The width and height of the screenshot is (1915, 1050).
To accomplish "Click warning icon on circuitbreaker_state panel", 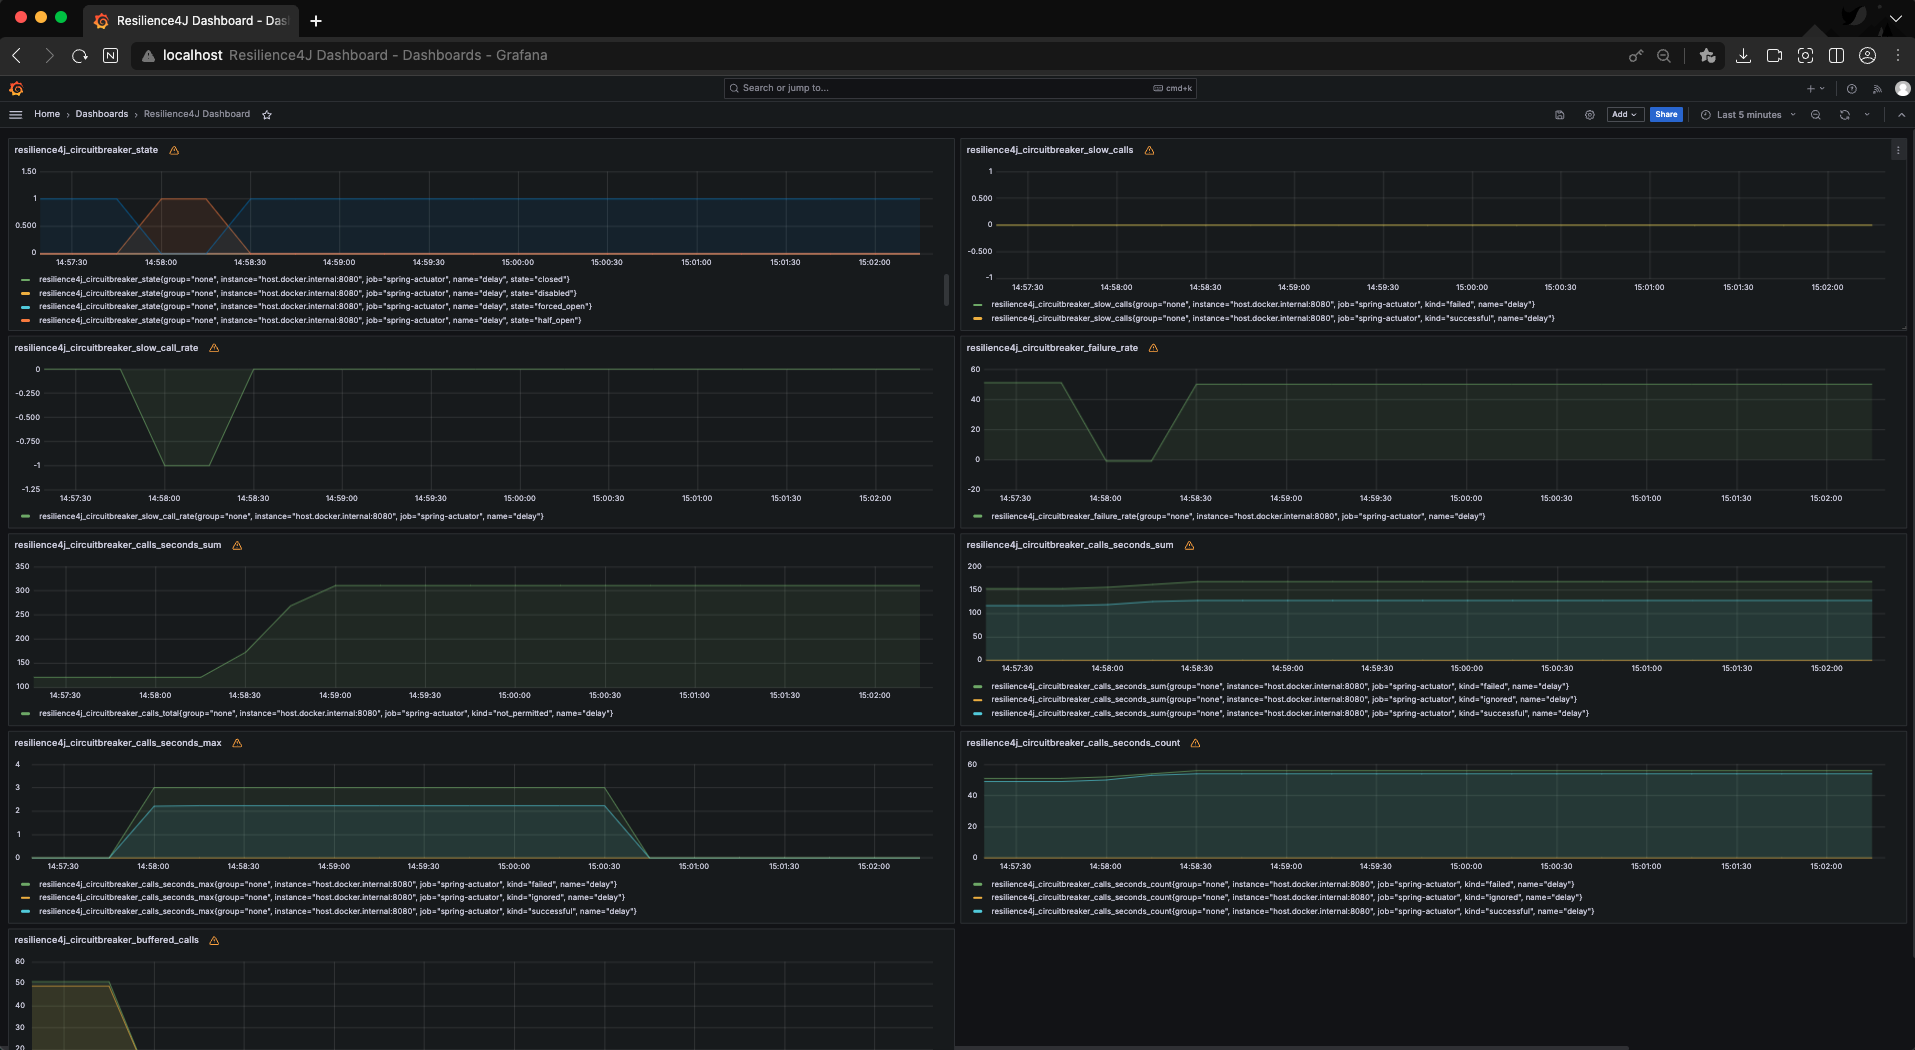I will click(174, 150).
